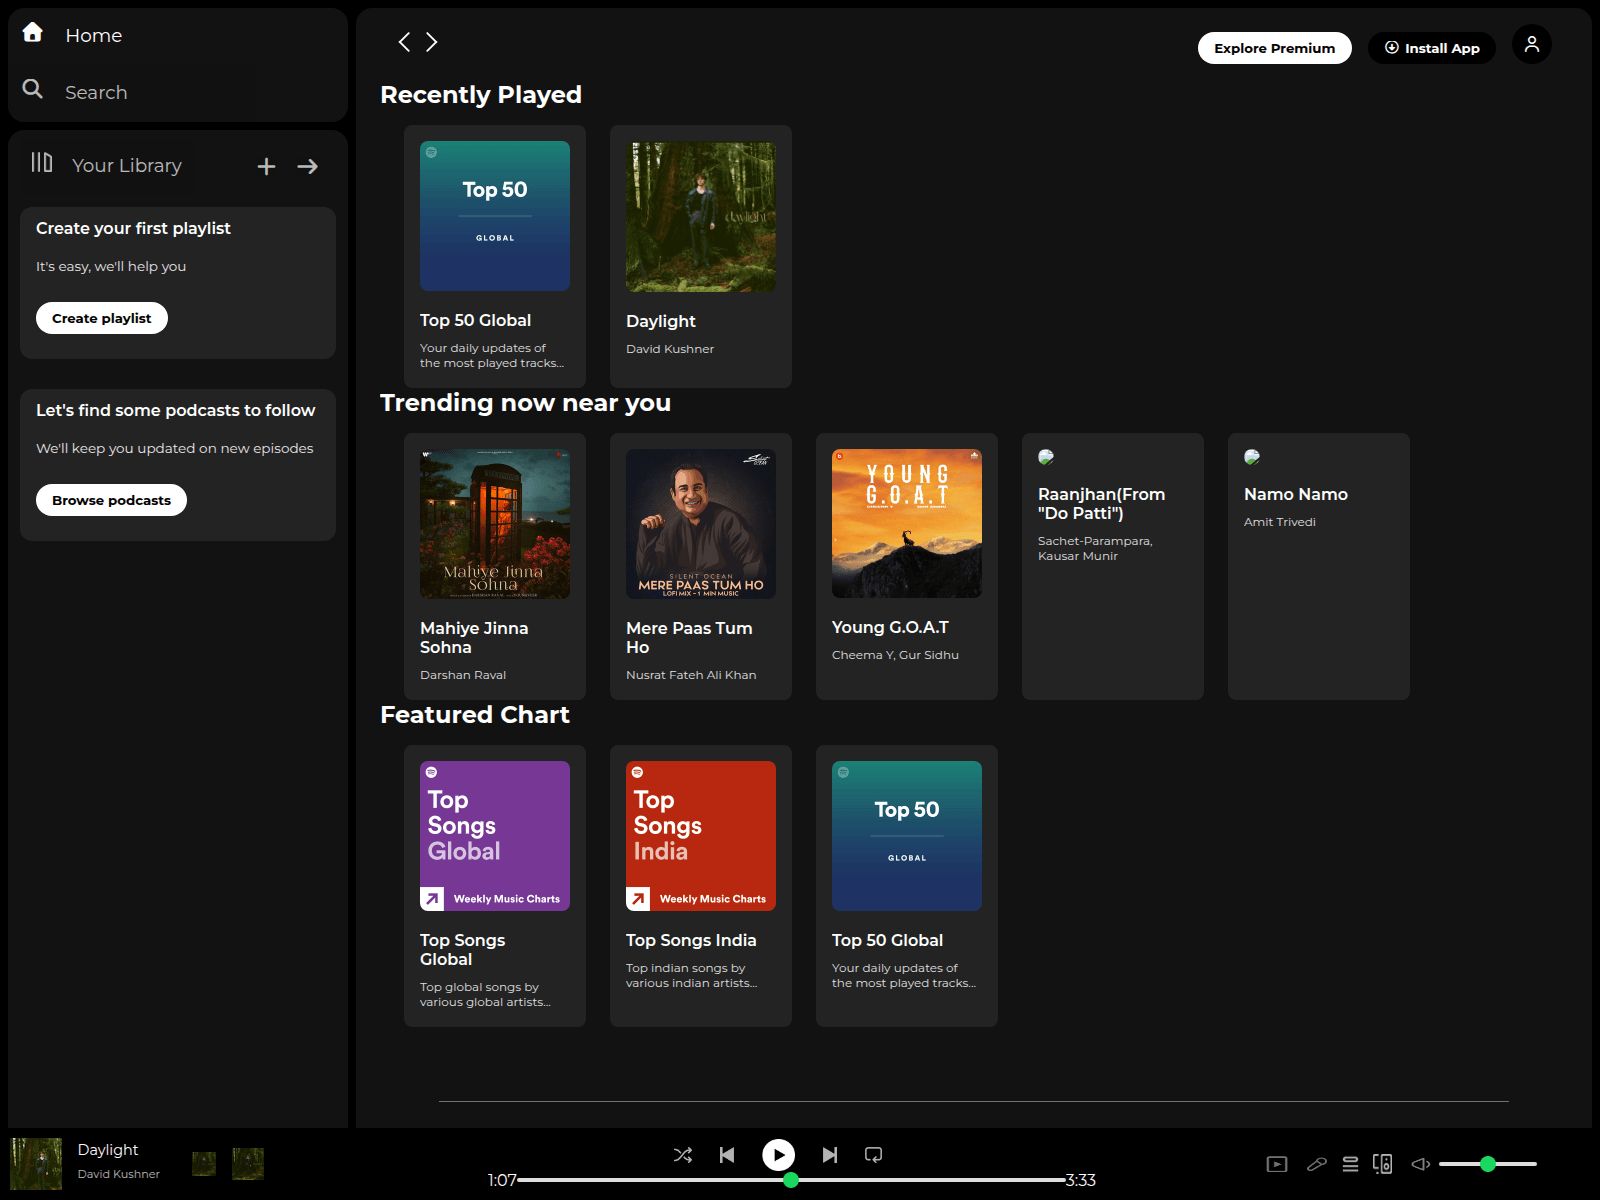Click total duration 3:33
Viewport: 1600px width, 1200px height.
pyautogui.click(x=1081, y=1180)
